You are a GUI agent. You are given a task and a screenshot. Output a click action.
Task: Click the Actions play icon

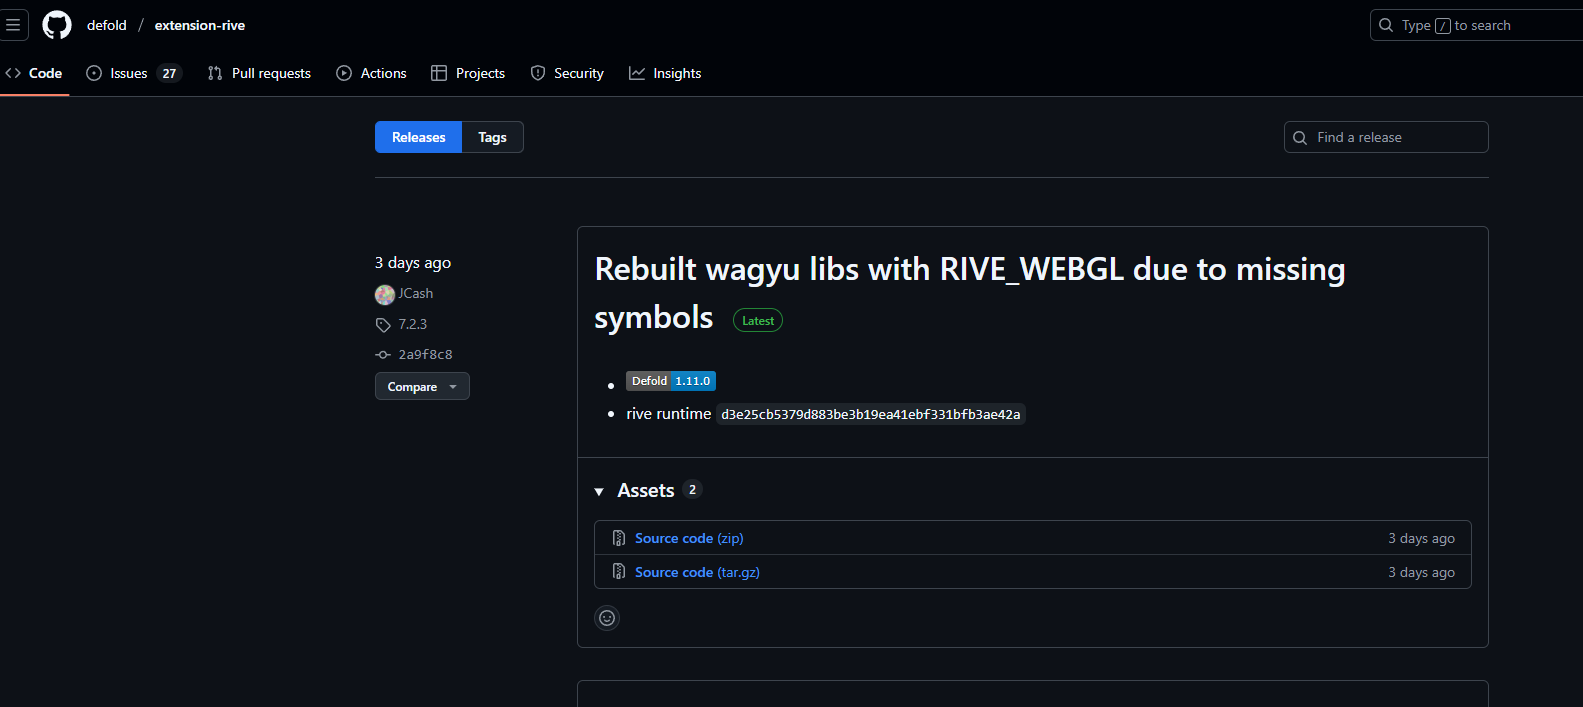coord(344,73)
